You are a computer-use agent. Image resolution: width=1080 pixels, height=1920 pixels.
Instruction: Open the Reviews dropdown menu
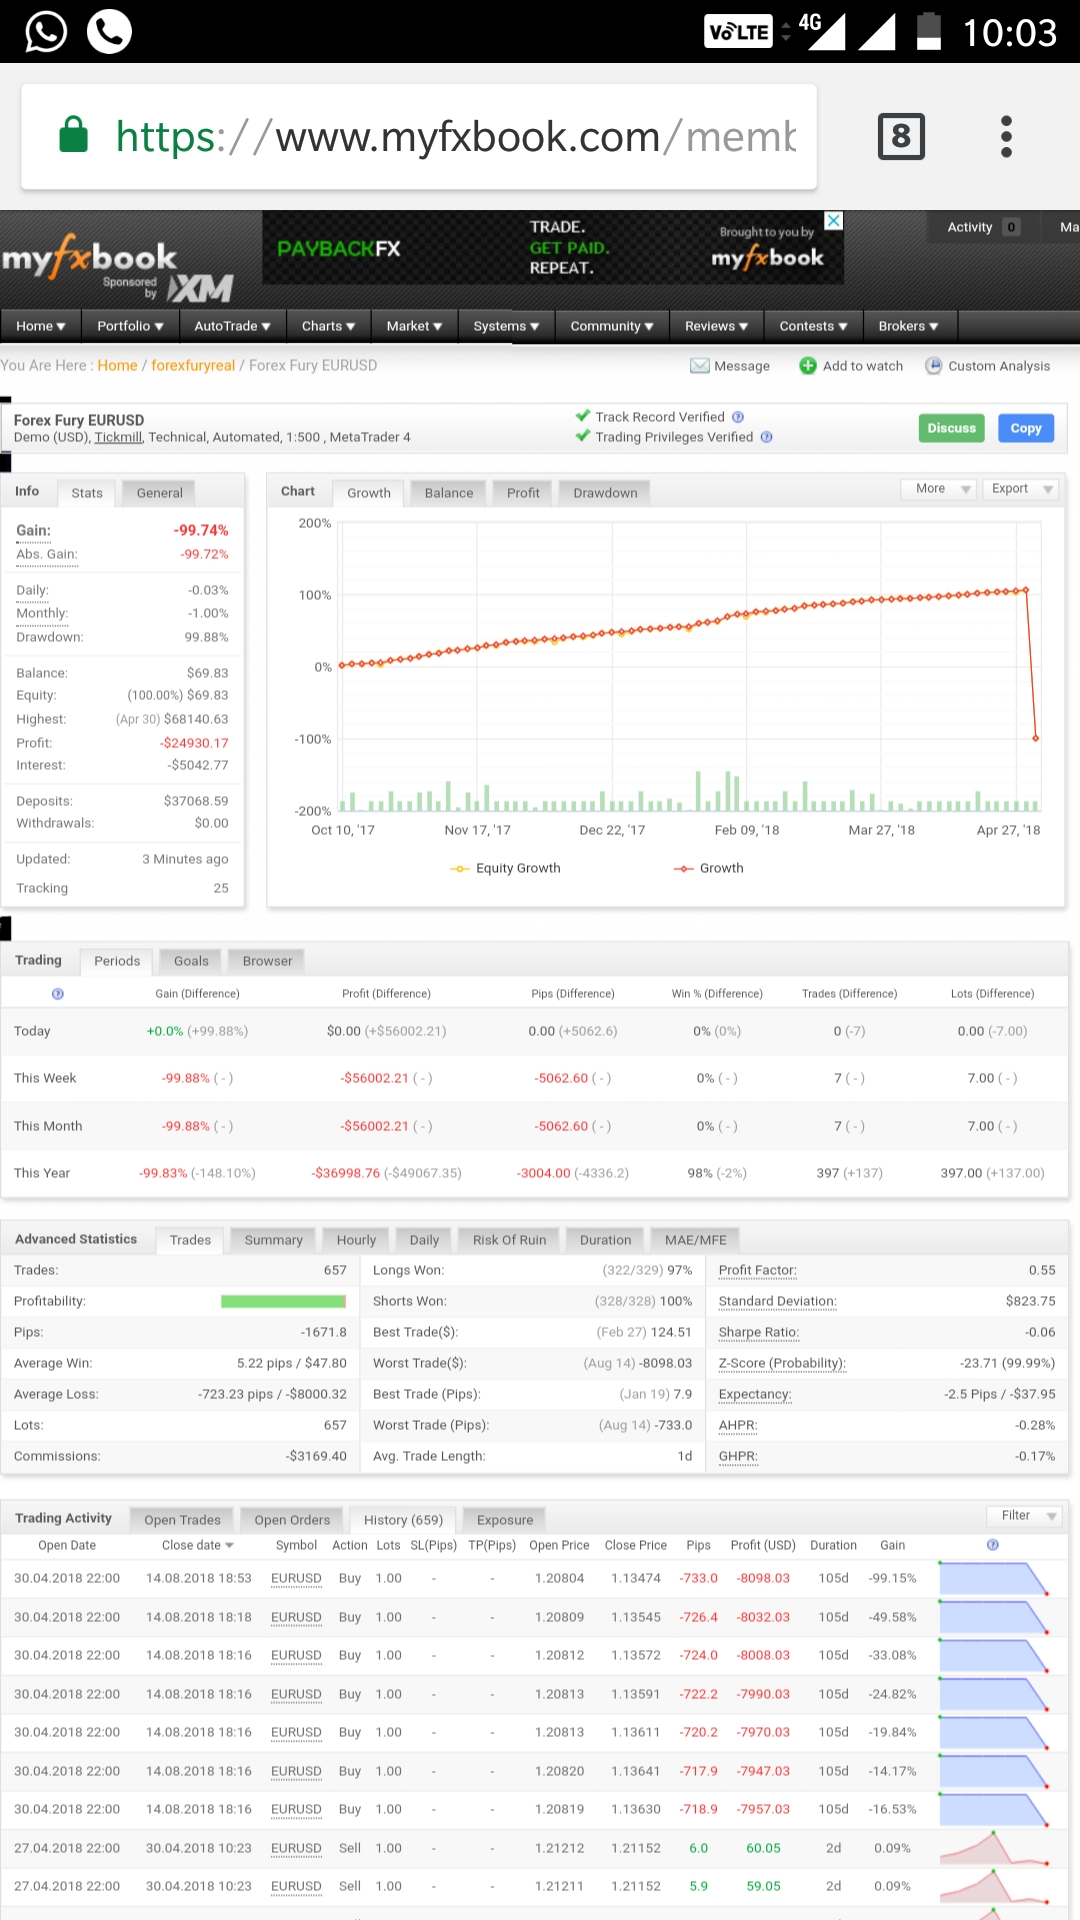(x=716, y=326)
